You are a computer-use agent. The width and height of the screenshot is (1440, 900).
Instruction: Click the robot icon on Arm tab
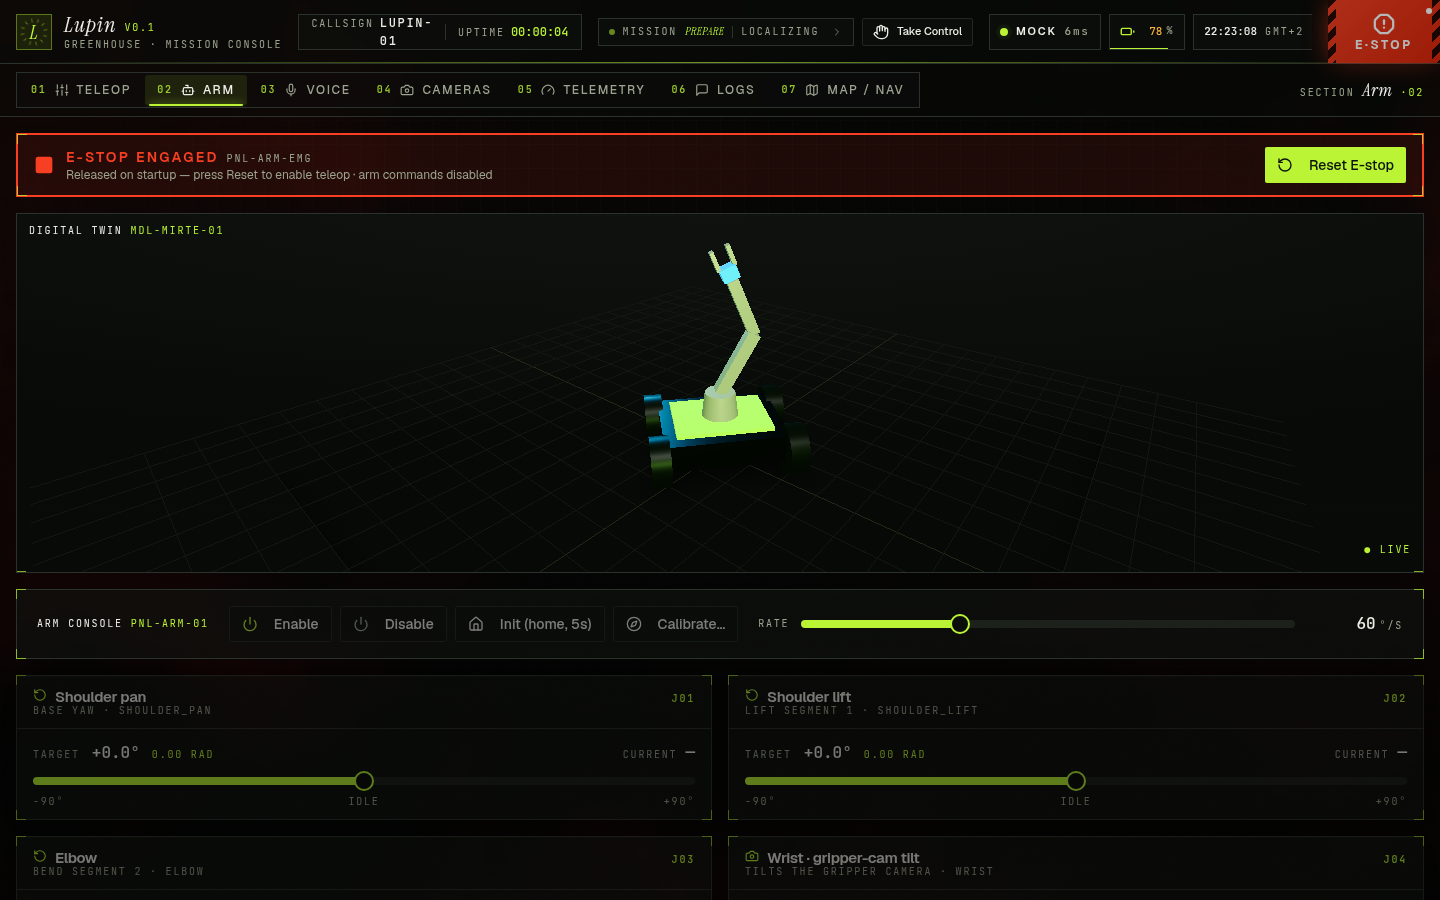[x=188, y=90]
